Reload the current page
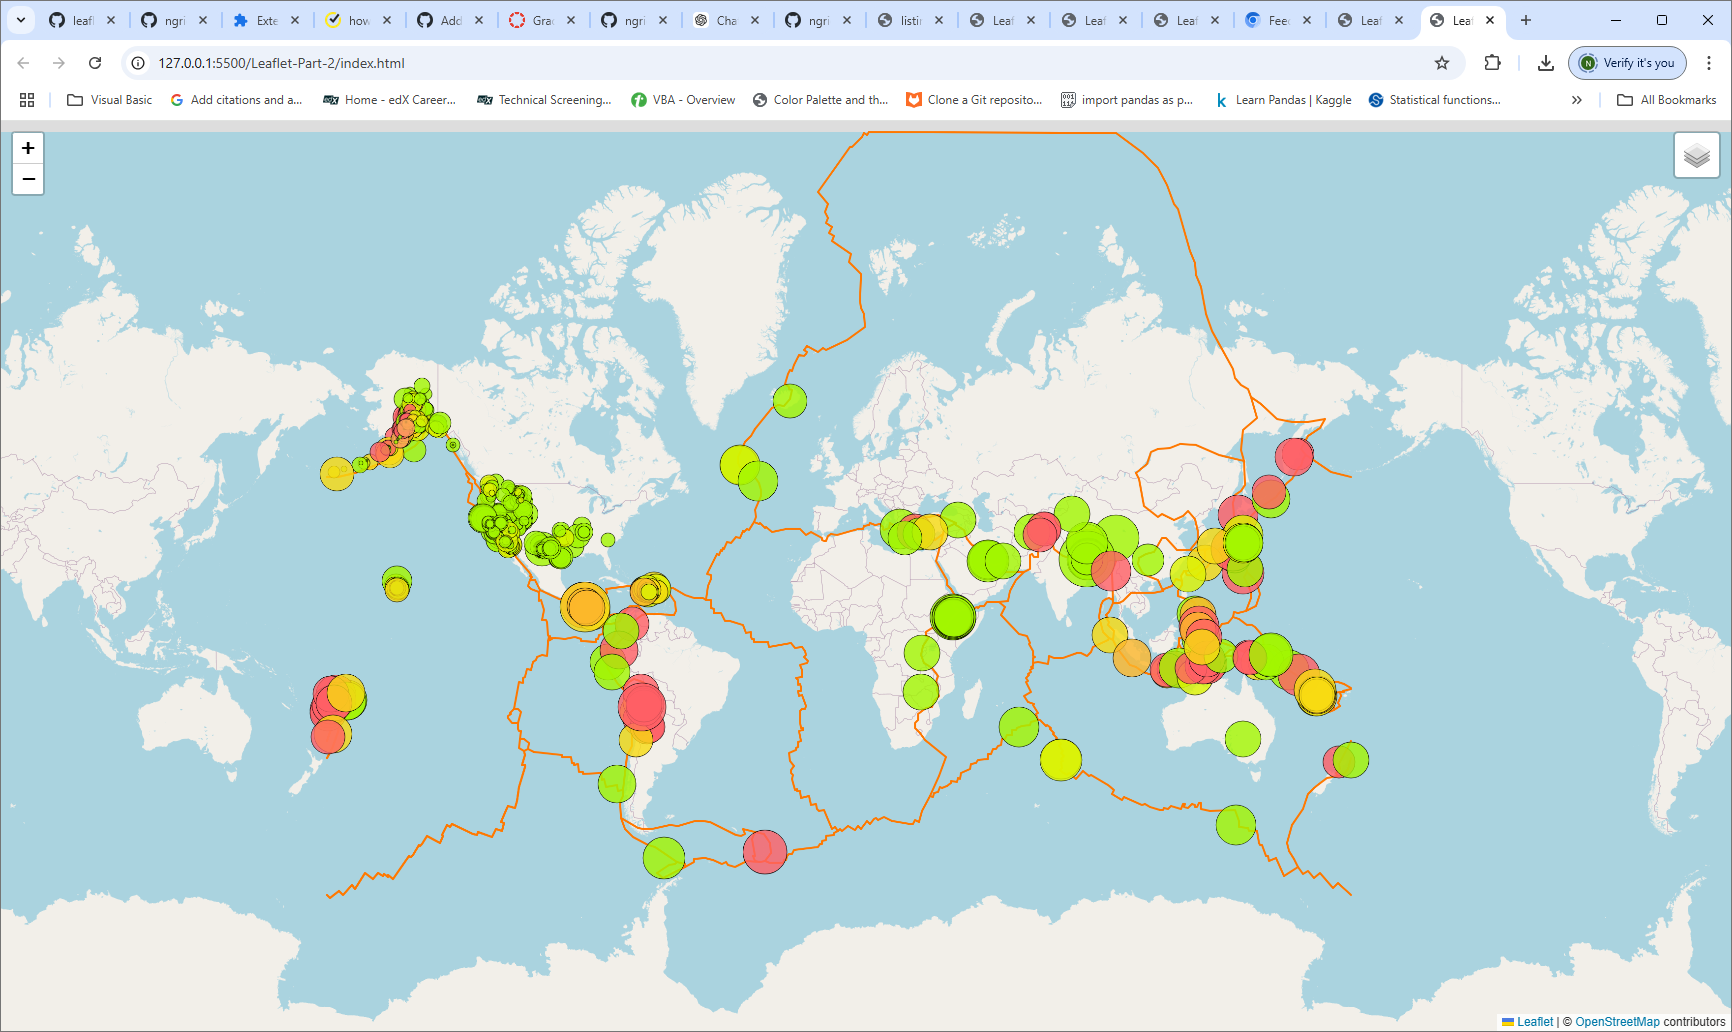This screenshot has width=1732, height=1032. click(95, 63)
